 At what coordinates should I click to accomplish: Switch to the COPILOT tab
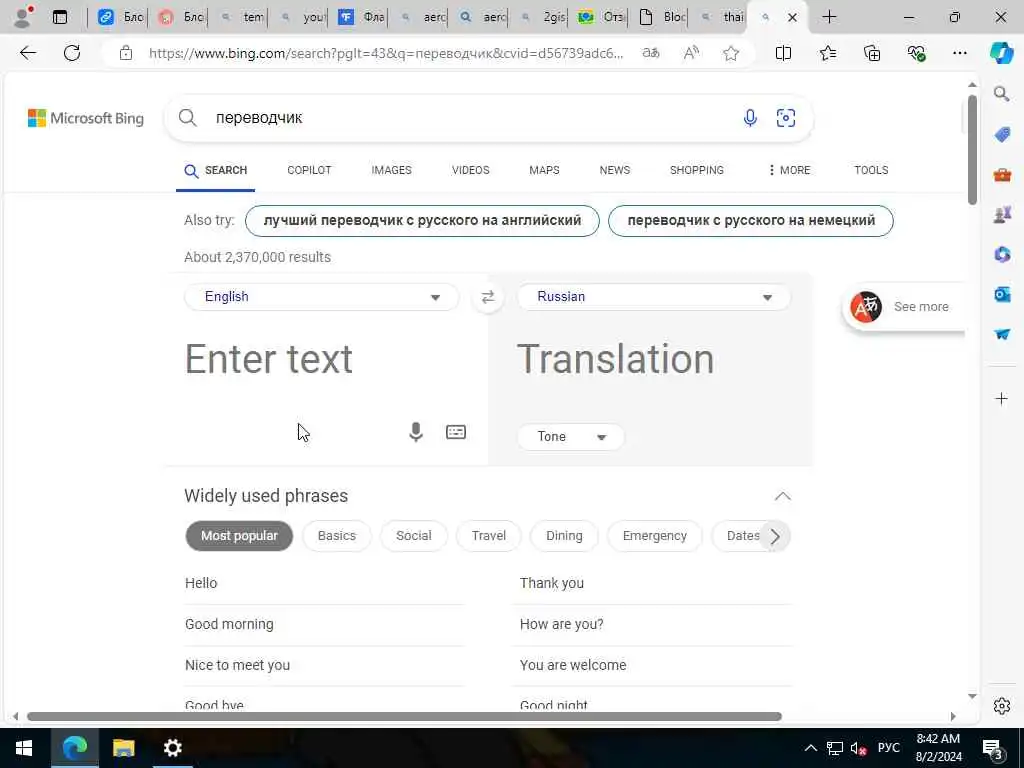coord(309,170)
